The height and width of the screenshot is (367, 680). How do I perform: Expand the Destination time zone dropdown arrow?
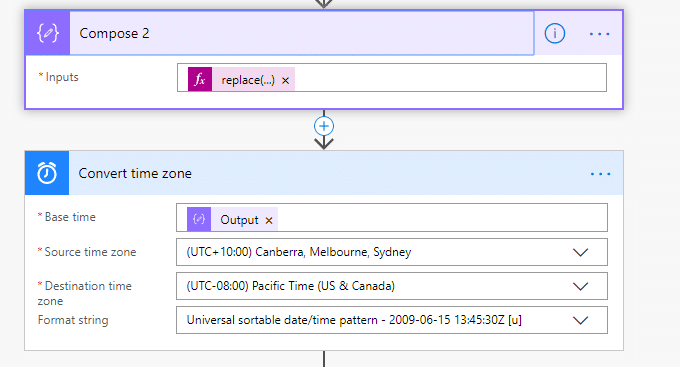(580, 286)
